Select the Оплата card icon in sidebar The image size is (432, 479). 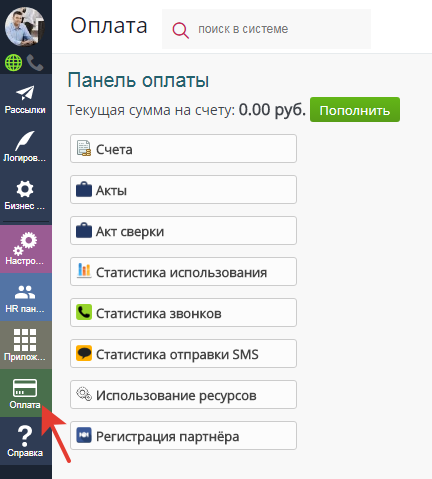[x=25, y=388]
